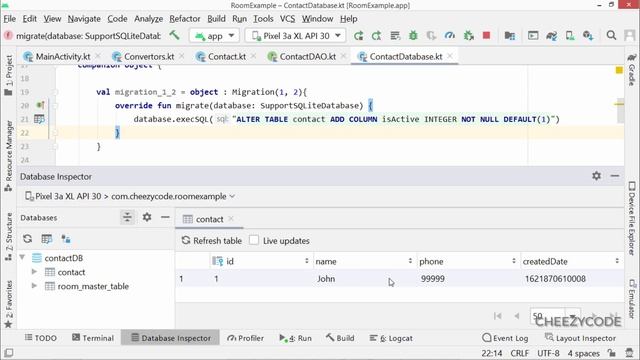Open new query tab icon under Databases
Image resolution: width=640 pixels, height=360 pixels.
(x=47, y=239)
